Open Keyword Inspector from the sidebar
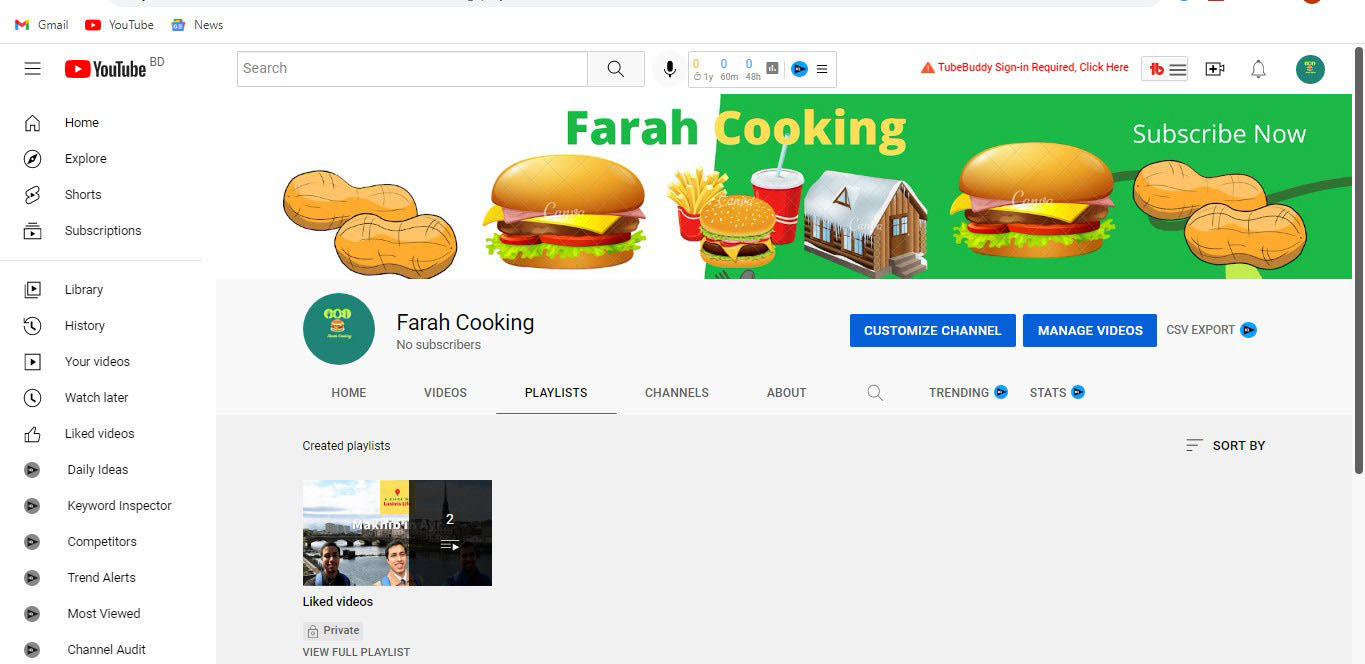This screenshot has height=664, width=1365. [119, 505]
